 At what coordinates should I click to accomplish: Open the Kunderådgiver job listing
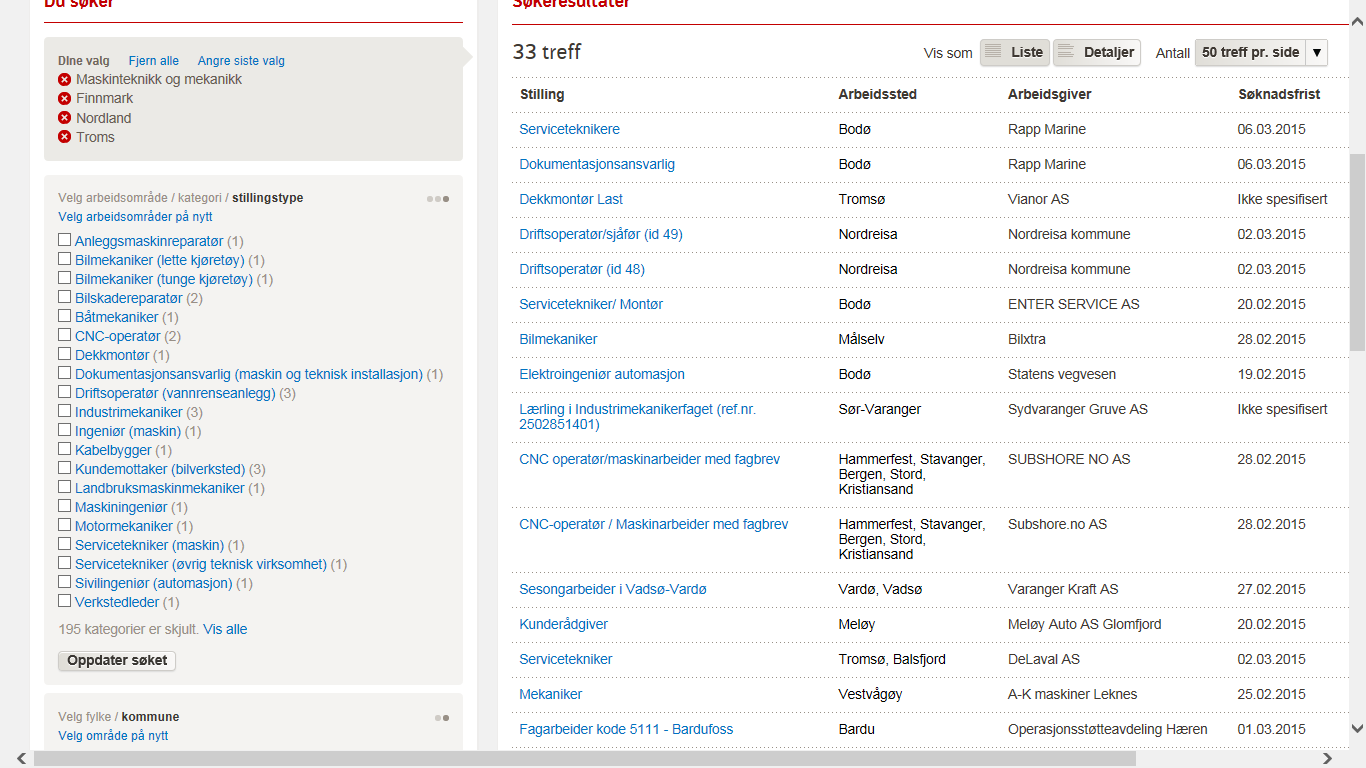click(563, 624)
